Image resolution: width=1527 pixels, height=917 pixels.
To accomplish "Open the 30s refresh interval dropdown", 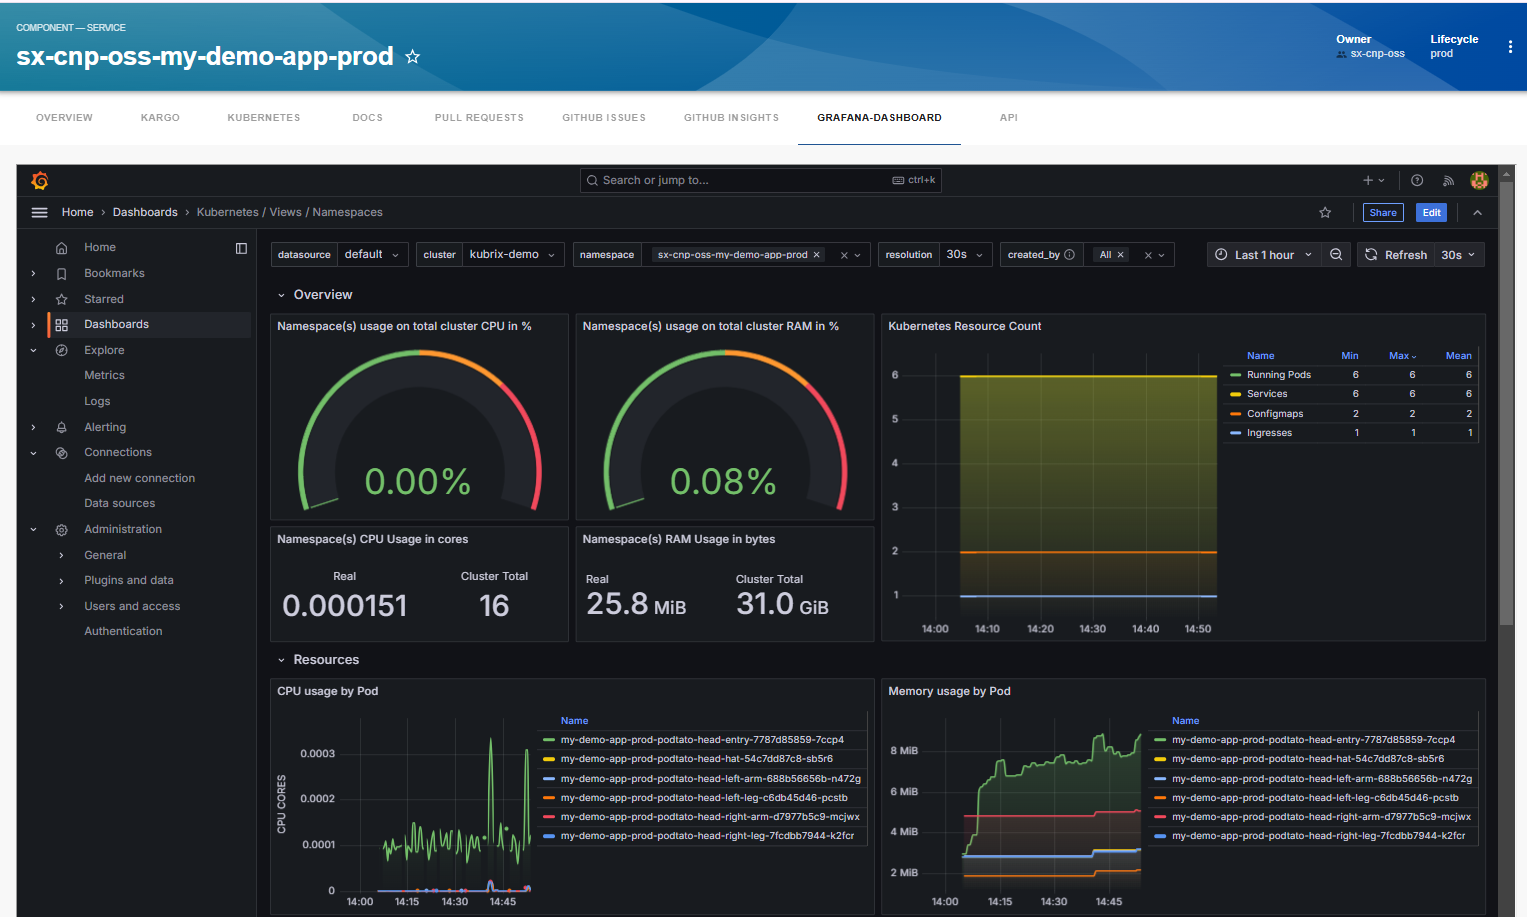I will [1458, 255].
